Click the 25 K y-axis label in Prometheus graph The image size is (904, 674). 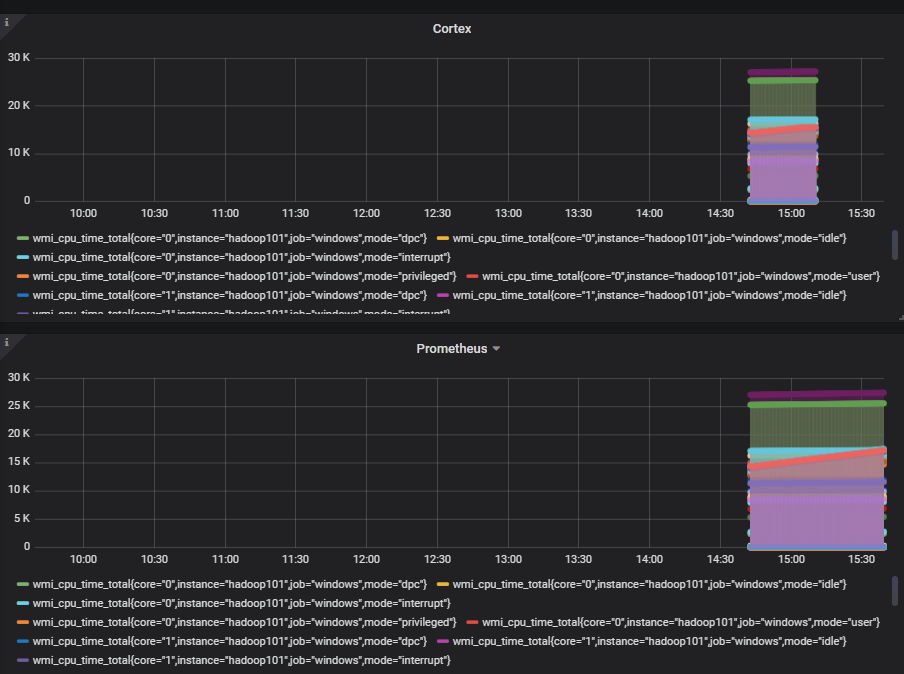pyautogui.click(x=18, y=405)
